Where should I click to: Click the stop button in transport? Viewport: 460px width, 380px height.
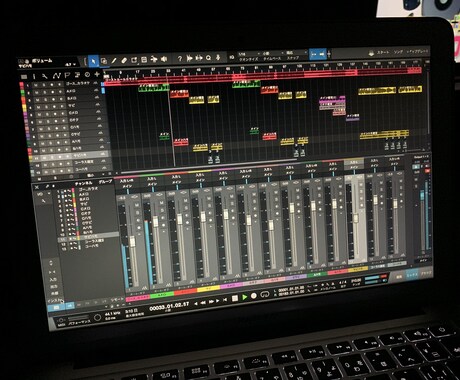[235, 298]
